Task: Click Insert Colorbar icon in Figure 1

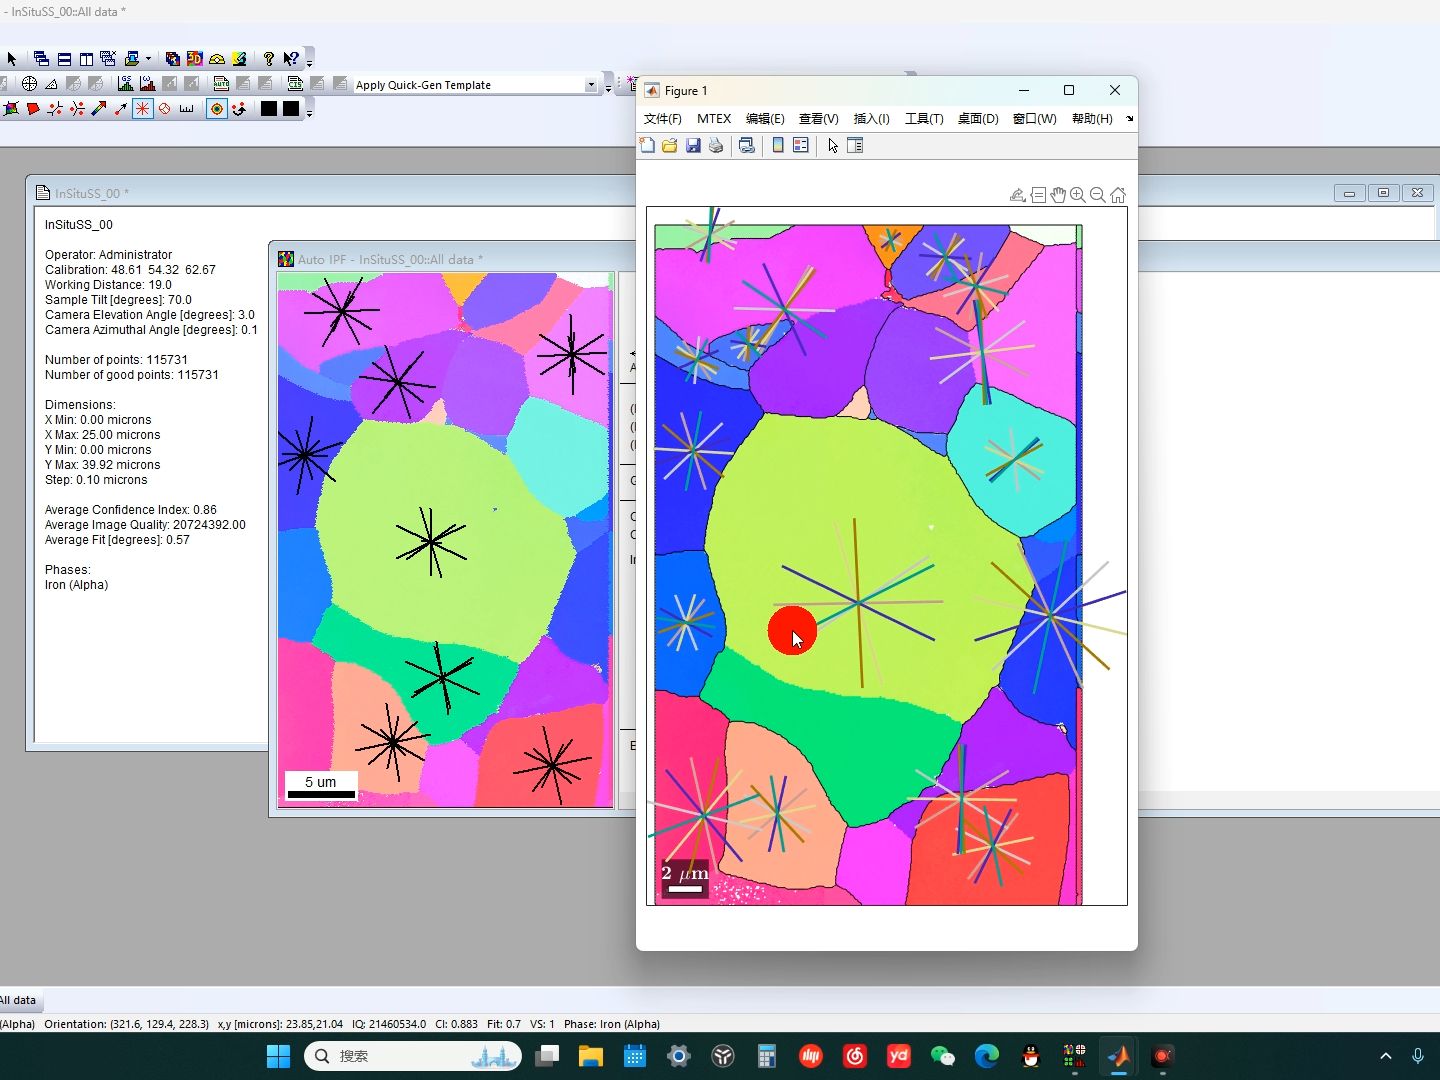Action: (x=778, y=146)
